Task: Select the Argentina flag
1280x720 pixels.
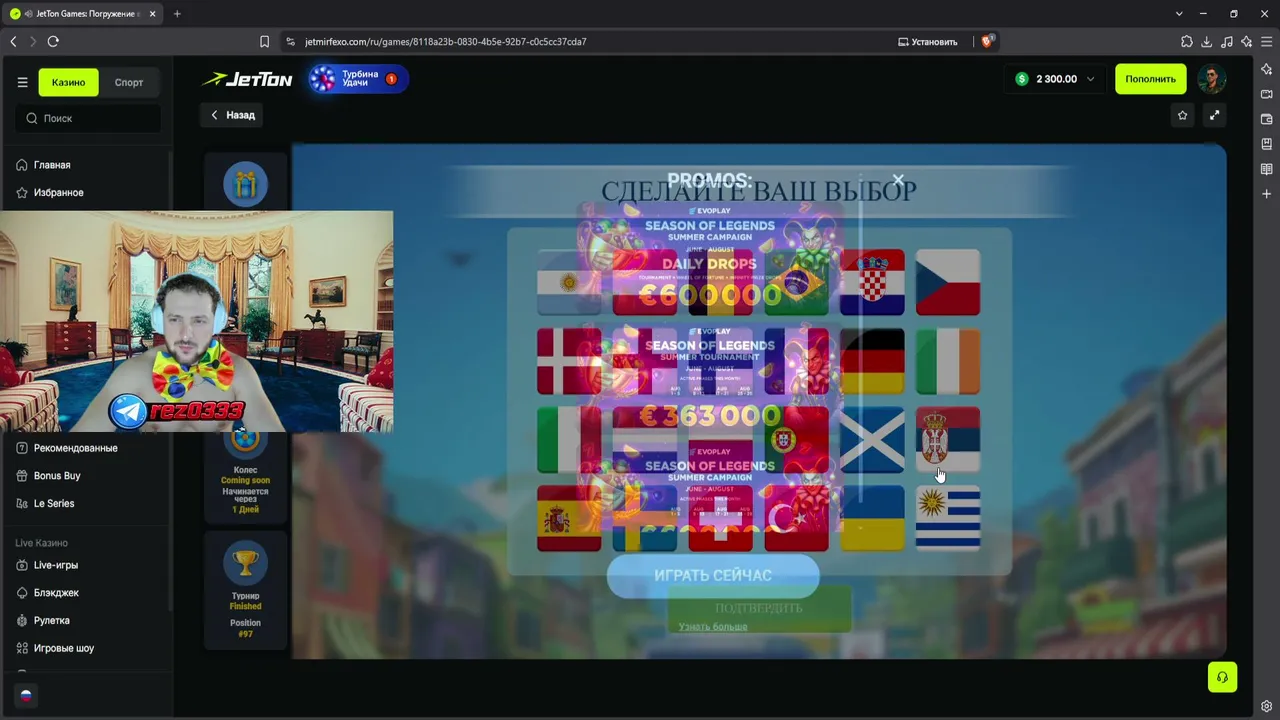Action: (569, 283)
